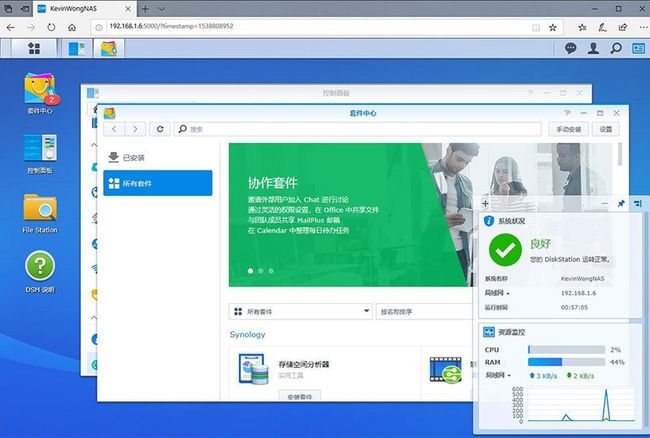Screen dimensions: 650x438
Task: Select All Packages in the sidebar
Action: (x=158, y=183)
